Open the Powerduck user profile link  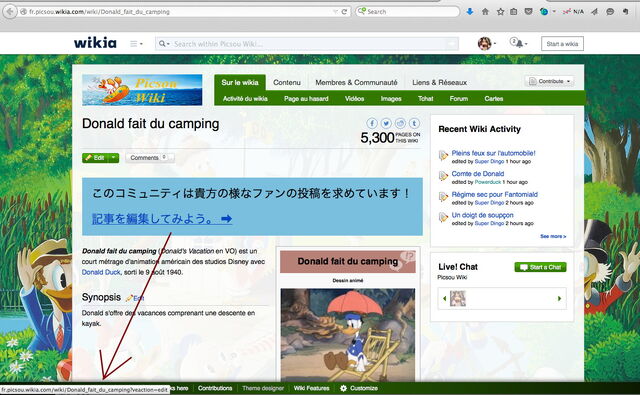(x=487, y=182)
